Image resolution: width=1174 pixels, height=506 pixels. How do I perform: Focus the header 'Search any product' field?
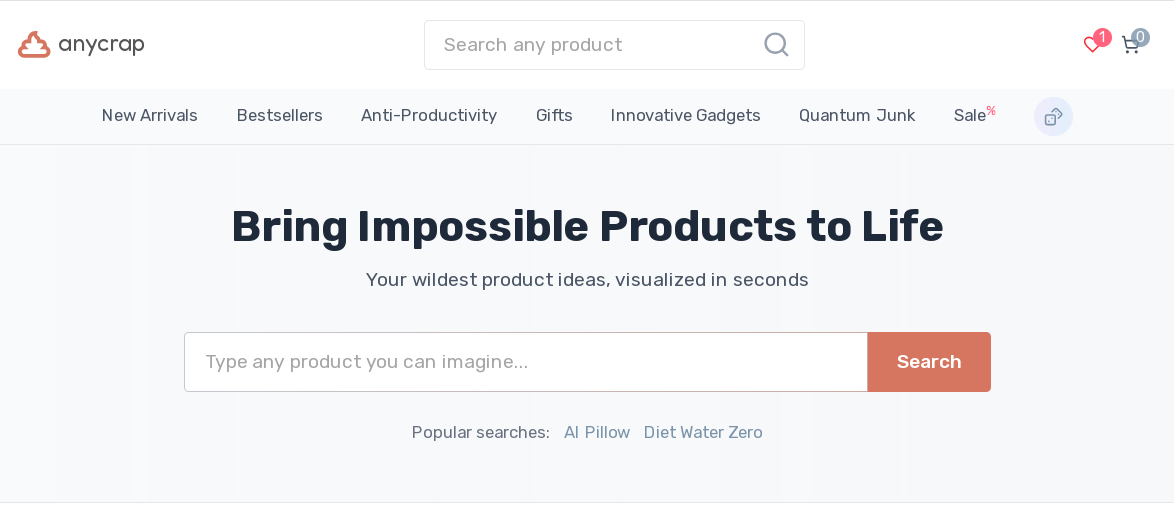tap(595, 45)
